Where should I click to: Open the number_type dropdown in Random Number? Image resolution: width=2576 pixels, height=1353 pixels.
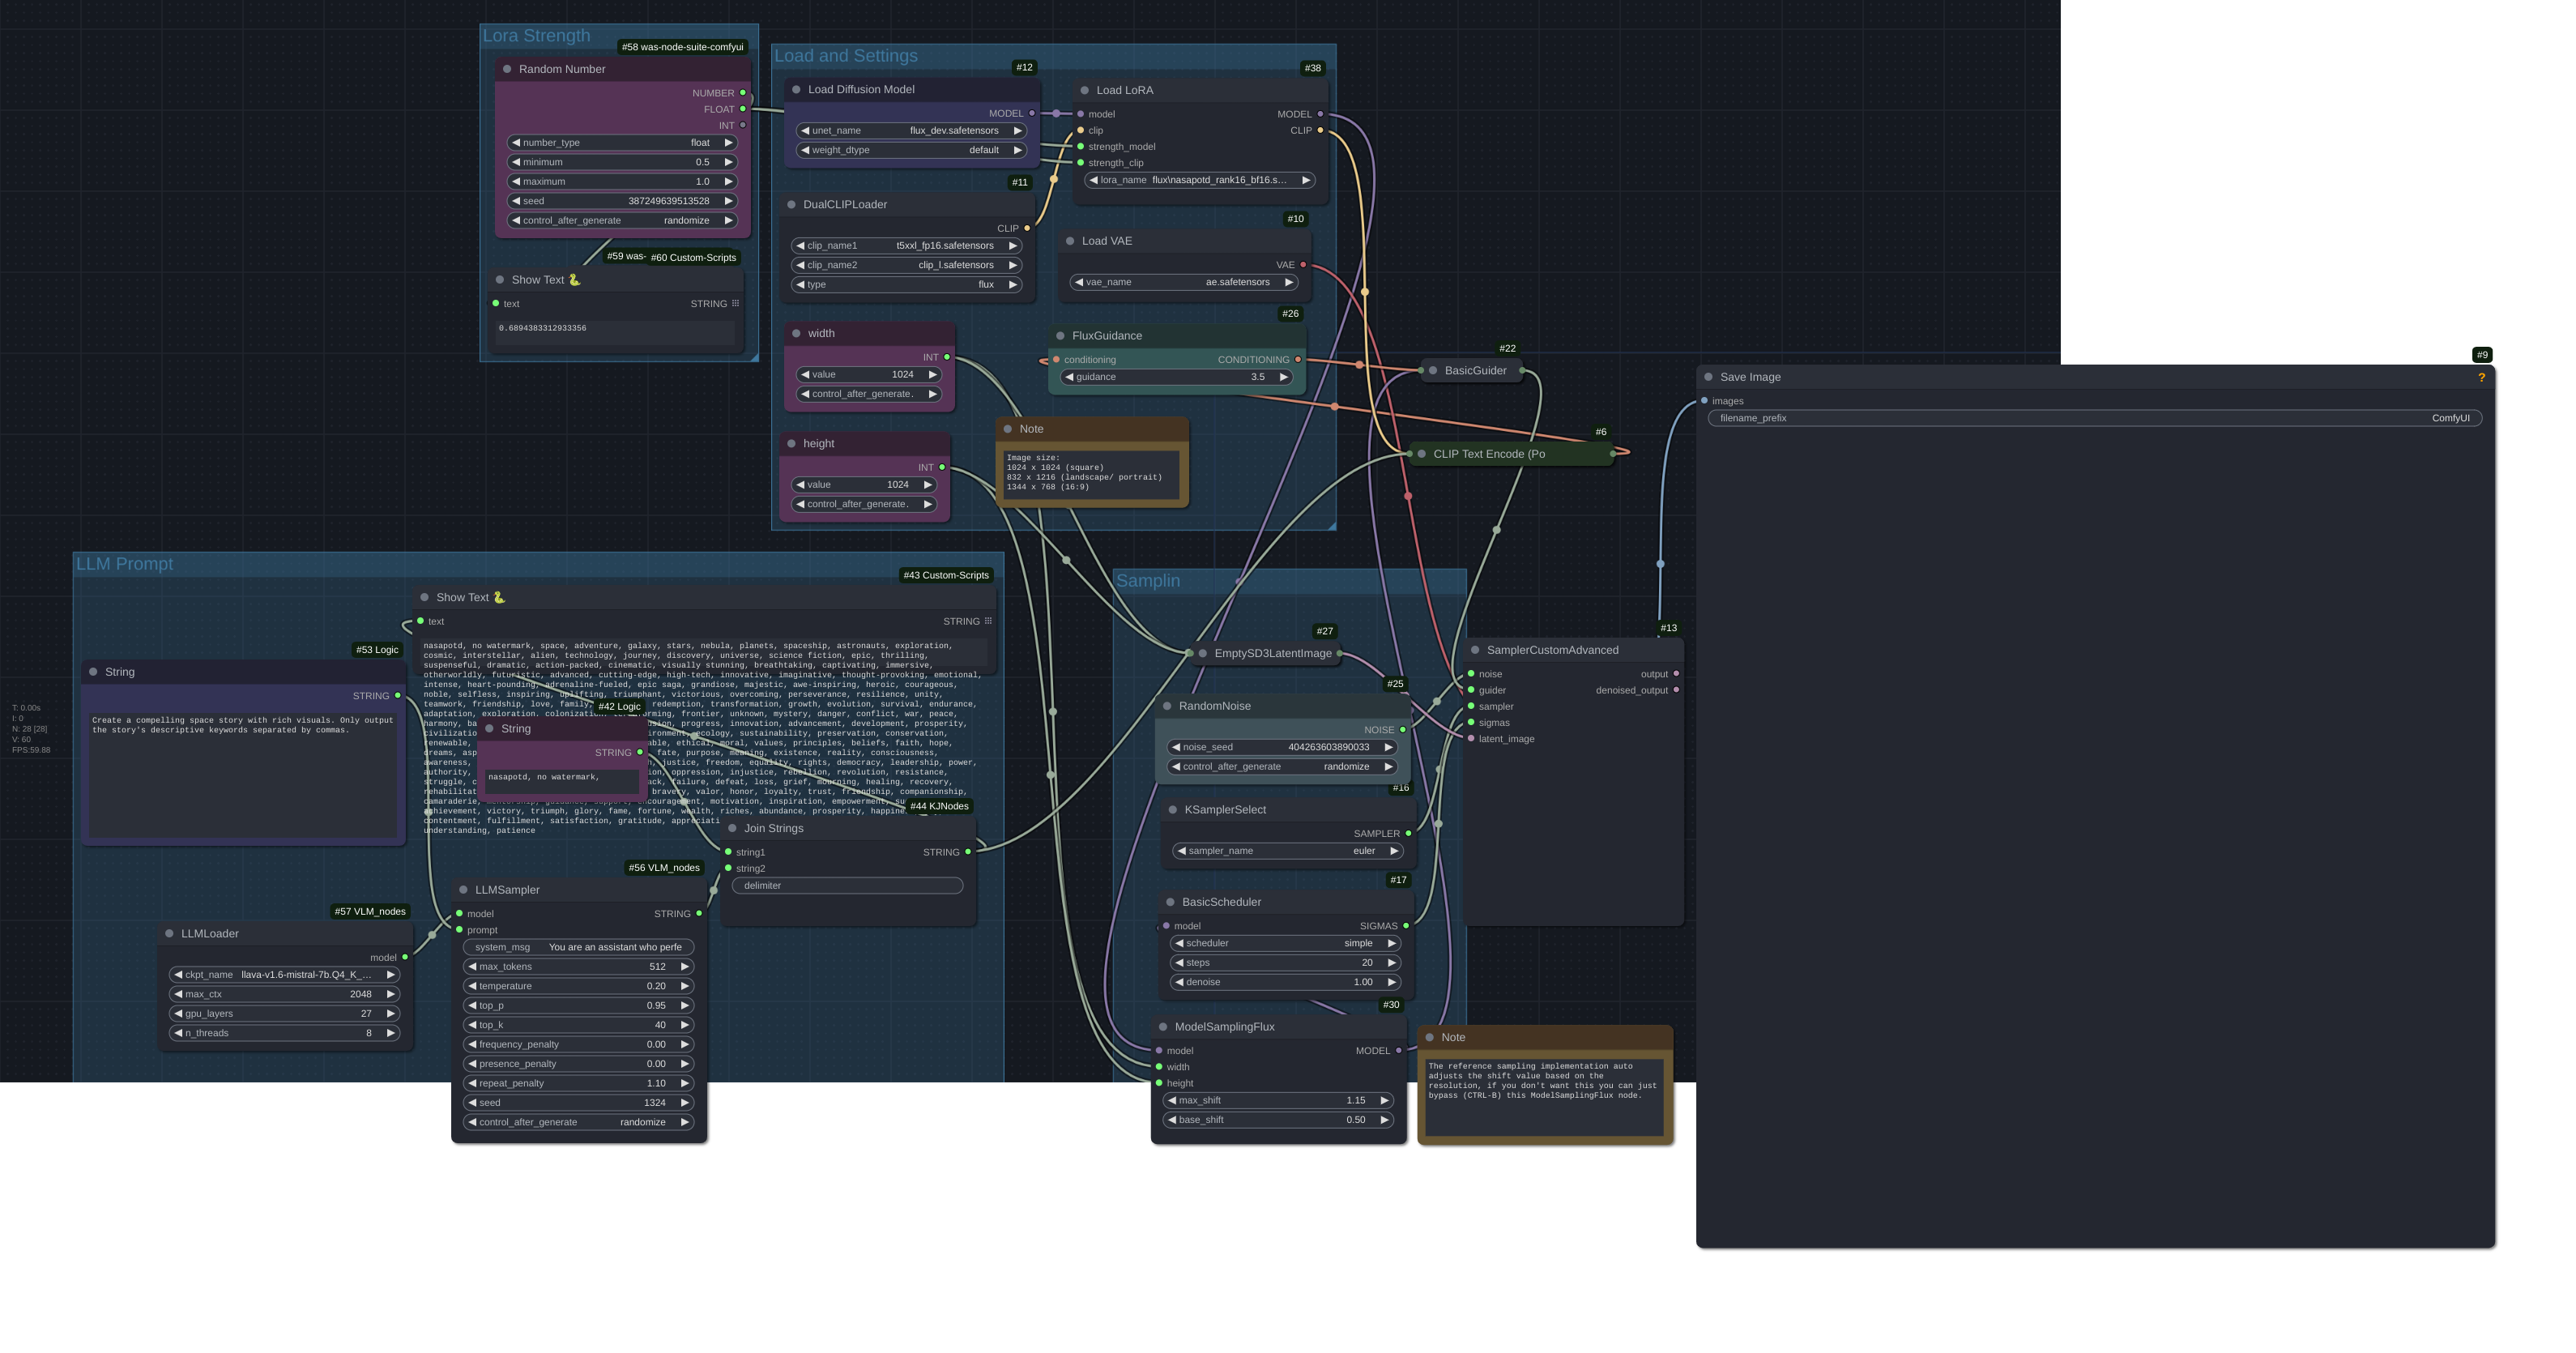[x=622, y=143]
